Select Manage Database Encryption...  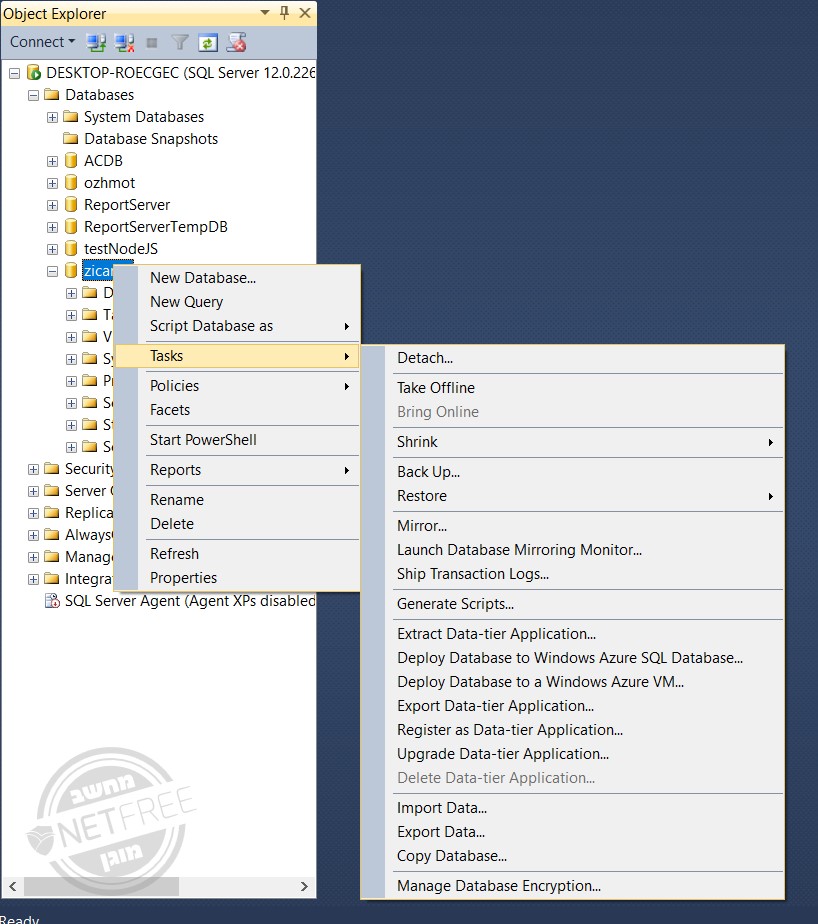pos(573,886)
